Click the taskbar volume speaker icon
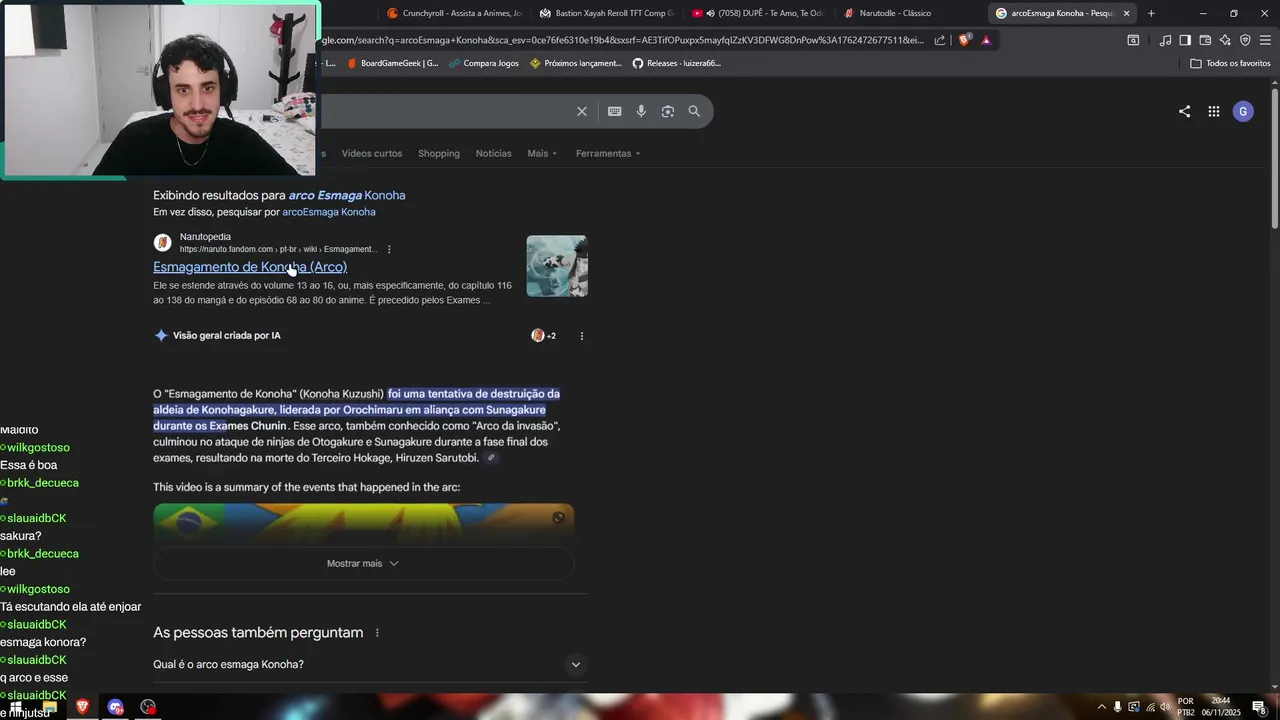 click(1165, 707)
